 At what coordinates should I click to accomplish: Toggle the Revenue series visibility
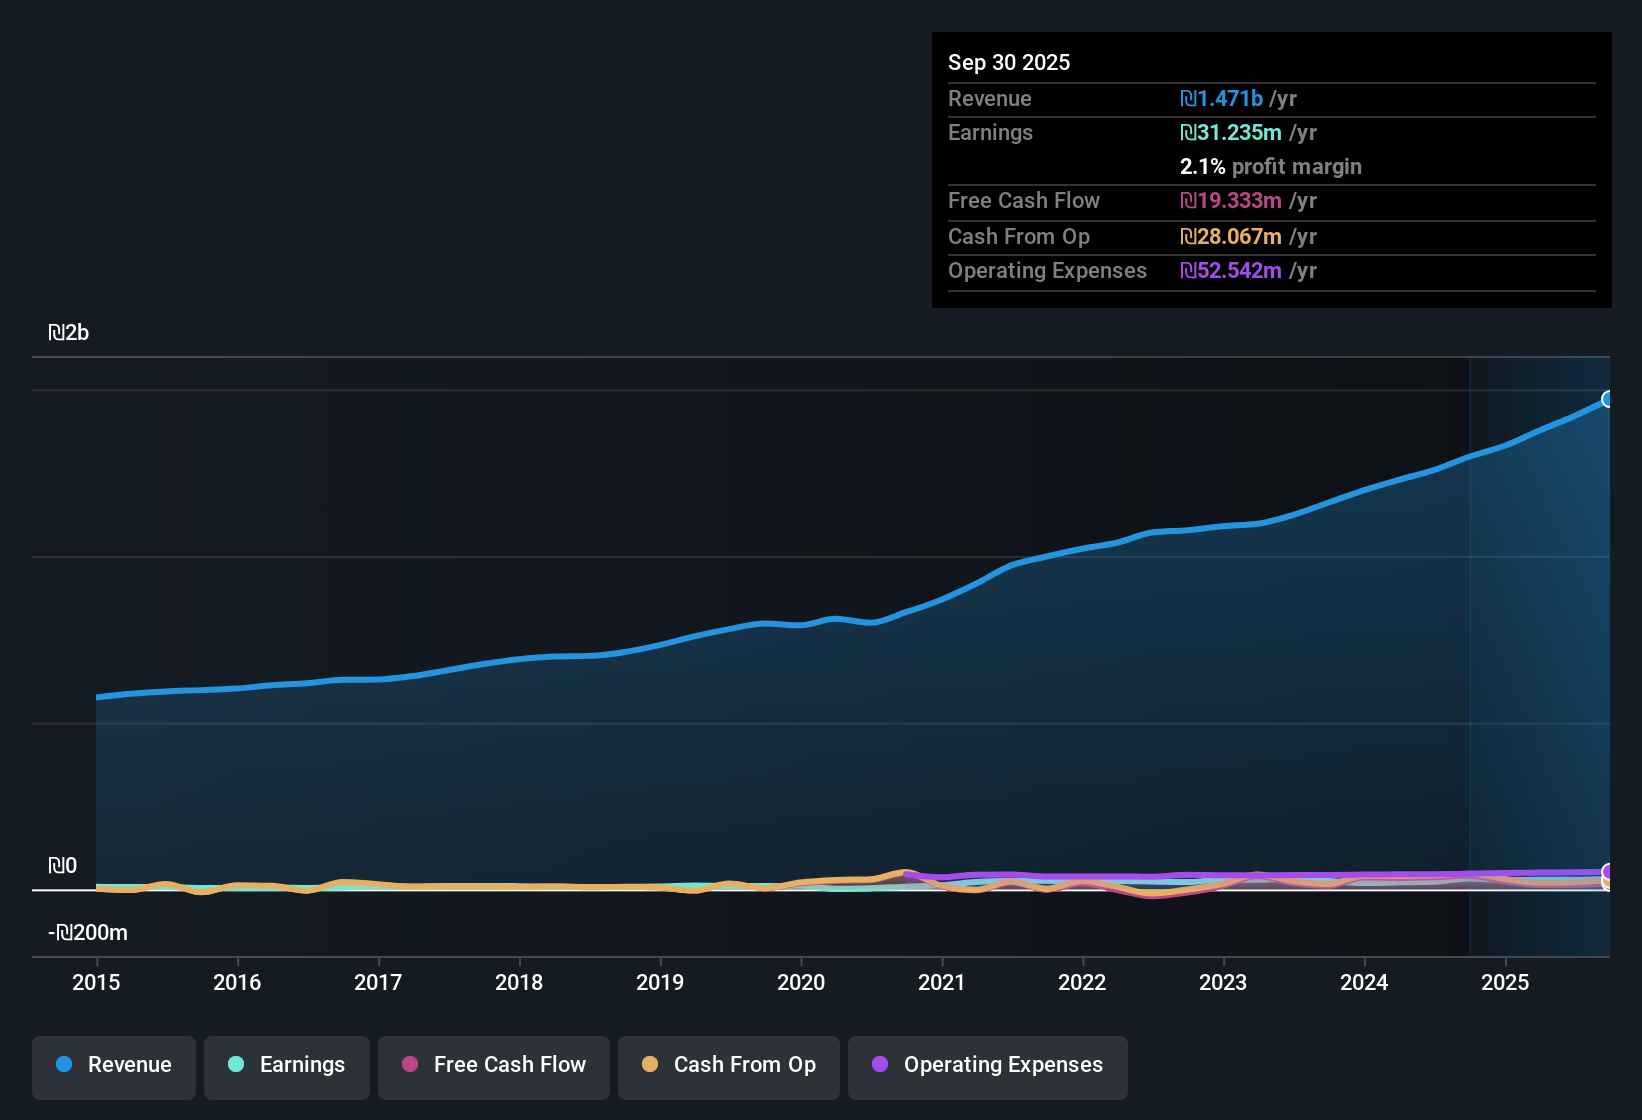point(113,1065)
